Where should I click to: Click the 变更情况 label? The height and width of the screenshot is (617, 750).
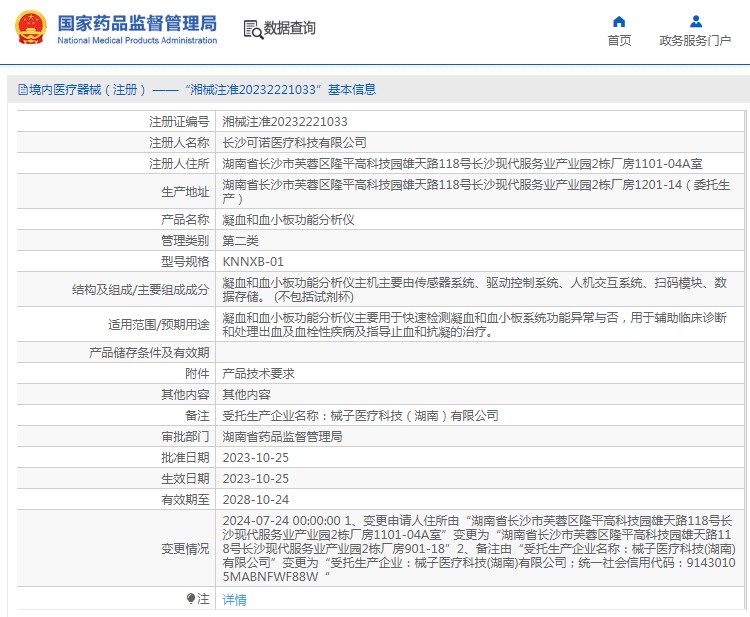pyautogui.click(x=185, y=549)
